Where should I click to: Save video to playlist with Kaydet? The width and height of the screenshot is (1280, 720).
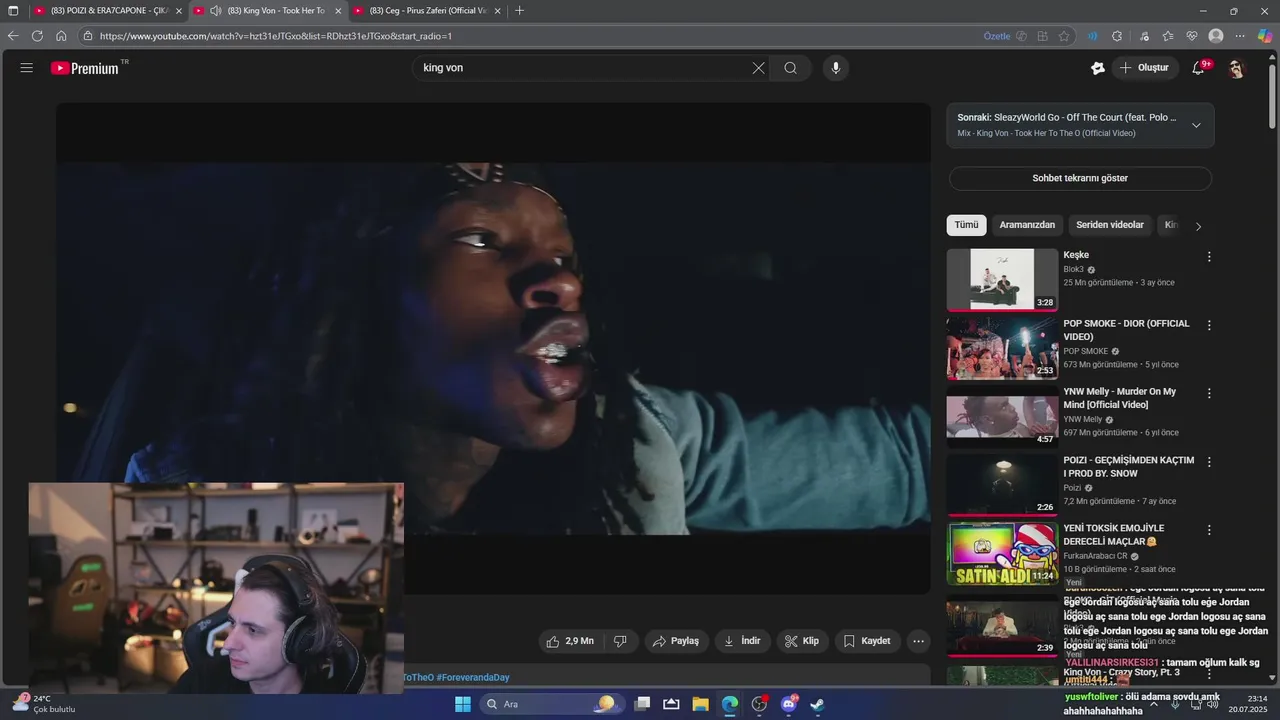pos(867,641)
